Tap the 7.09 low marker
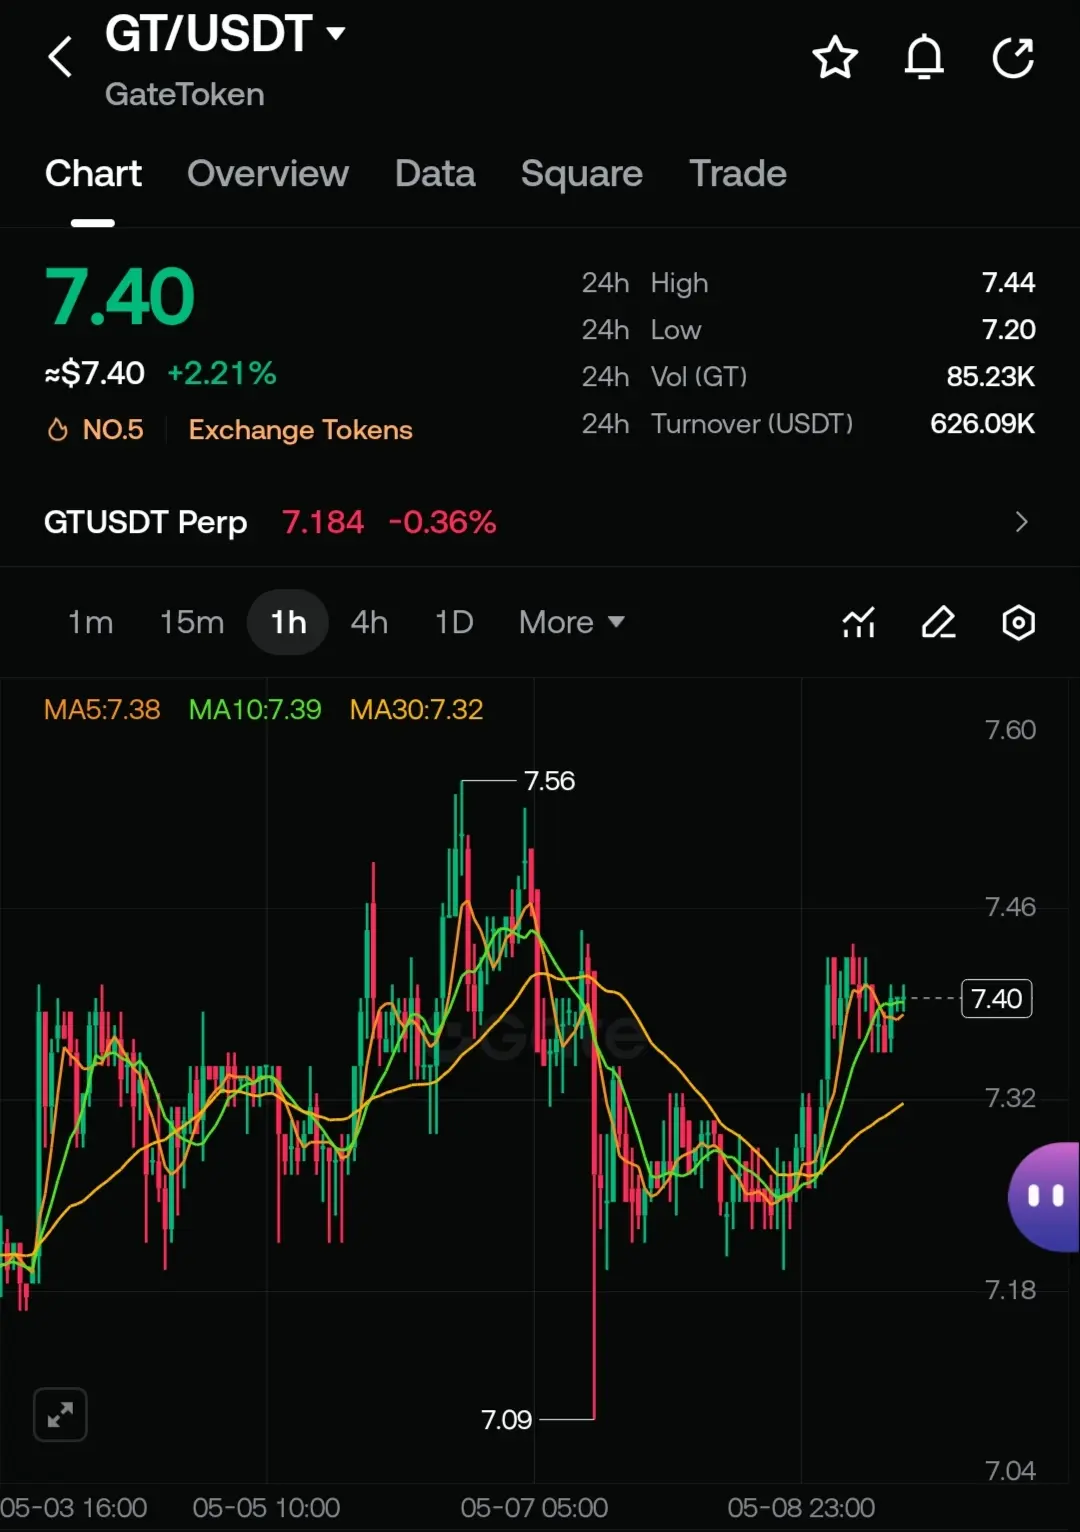 [506, 1420]
